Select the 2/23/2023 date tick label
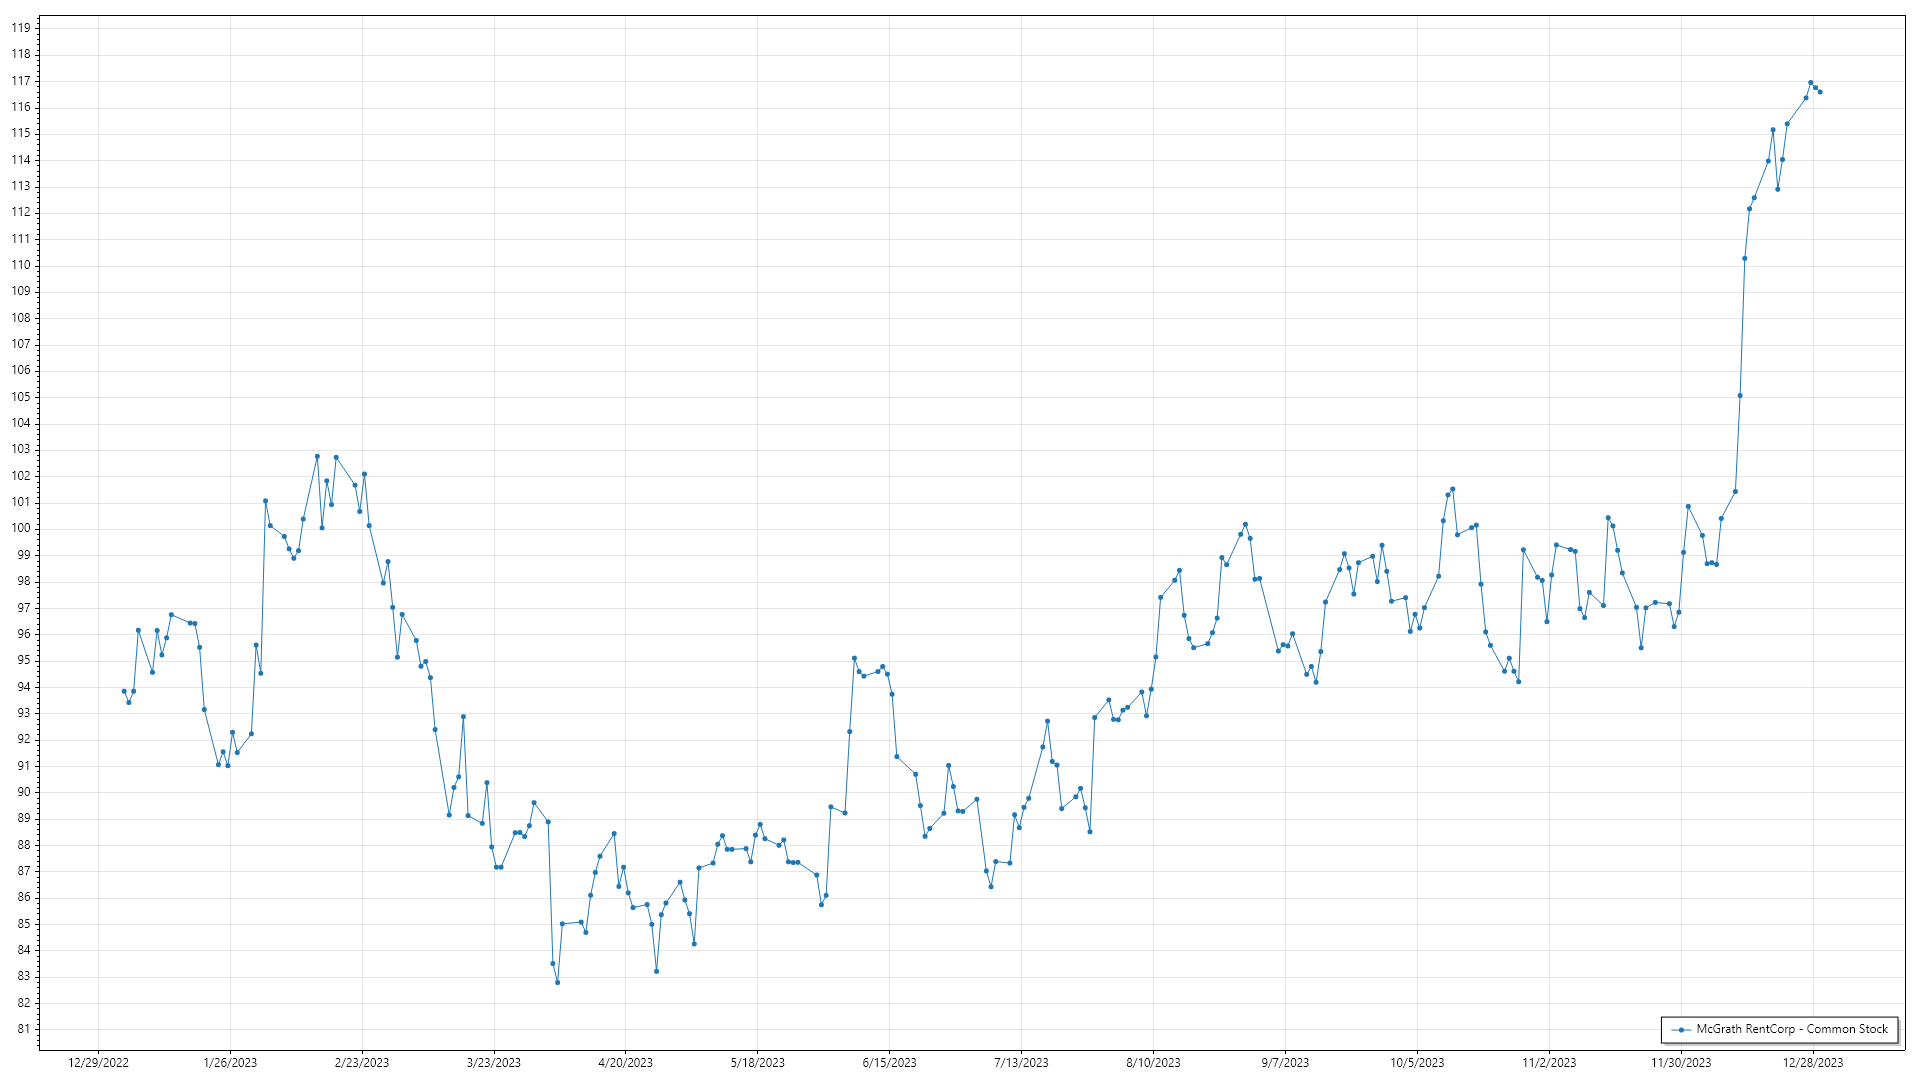 362,1063
